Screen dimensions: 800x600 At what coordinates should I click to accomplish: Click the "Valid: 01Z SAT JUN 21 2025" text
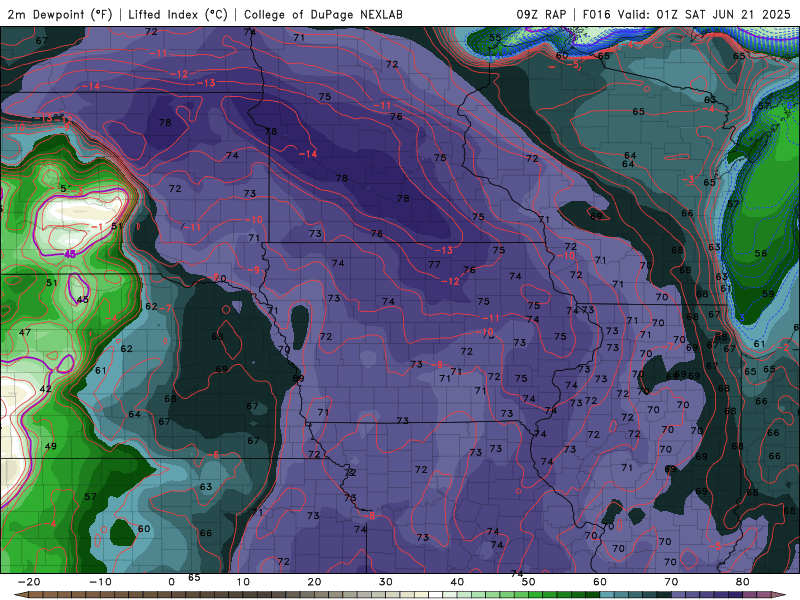pyautogui.click(x=704, y=14)
